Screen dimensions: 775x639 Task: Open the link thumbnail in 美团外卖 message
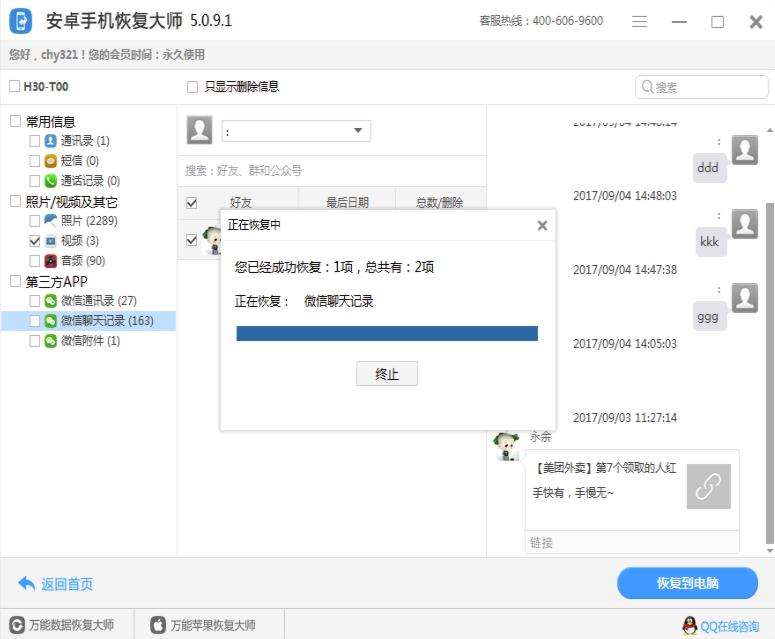coord(708,486)
